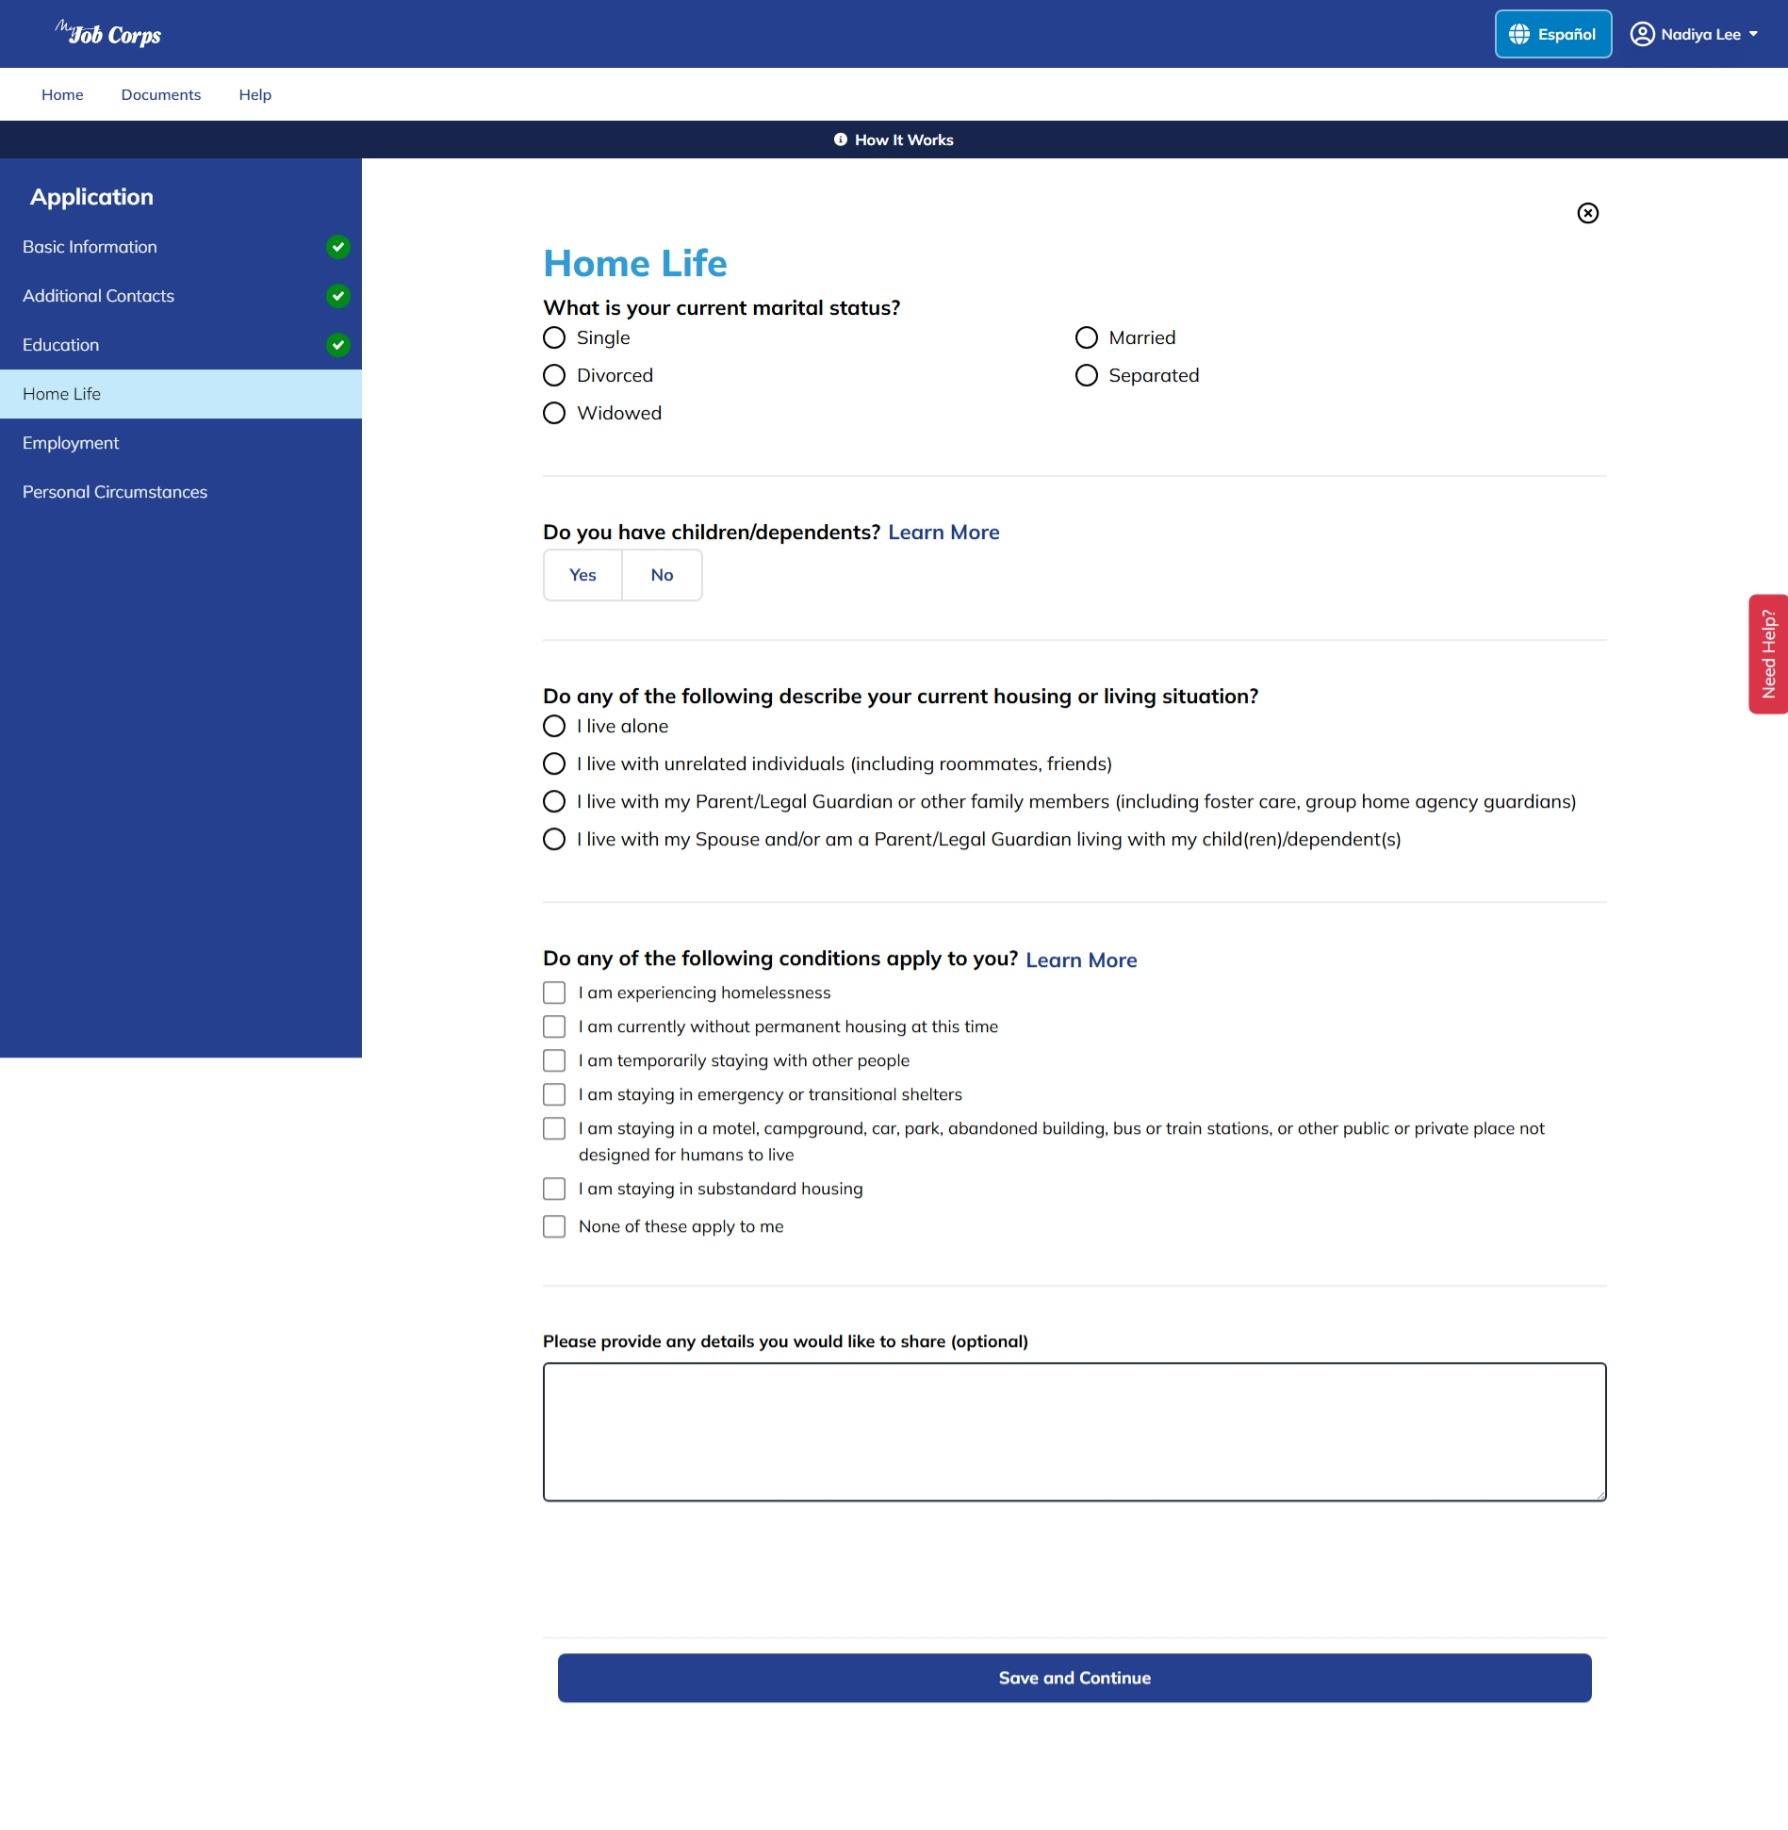1788x1830 pixels.
Task: Open the Home navigation item
Action: point(62,95)
